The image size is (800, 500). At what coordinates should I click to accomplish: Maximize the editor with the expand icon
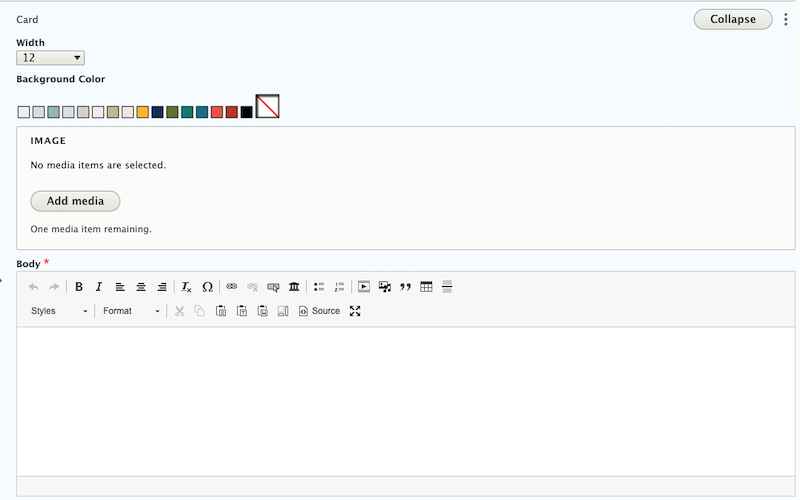coord(355,311)
